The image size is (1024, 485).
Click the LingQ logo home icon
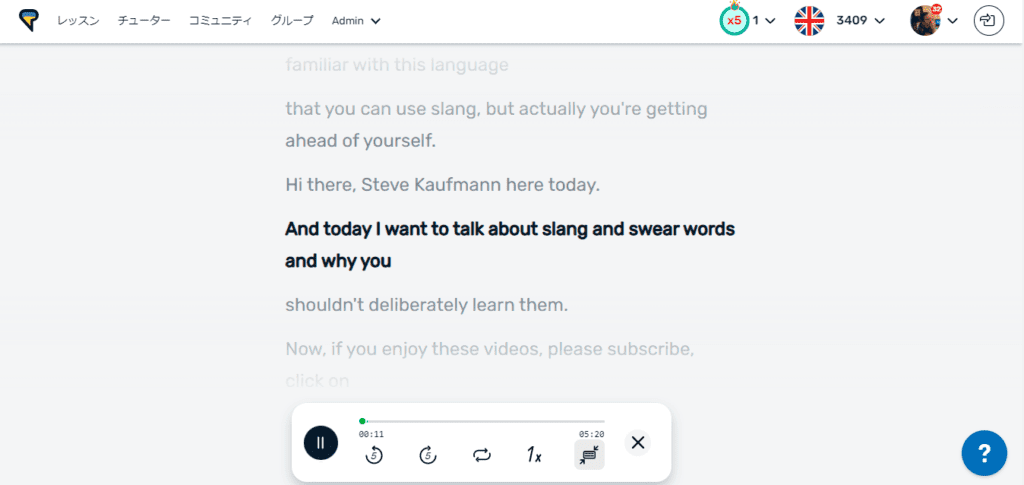pos(28,20)
